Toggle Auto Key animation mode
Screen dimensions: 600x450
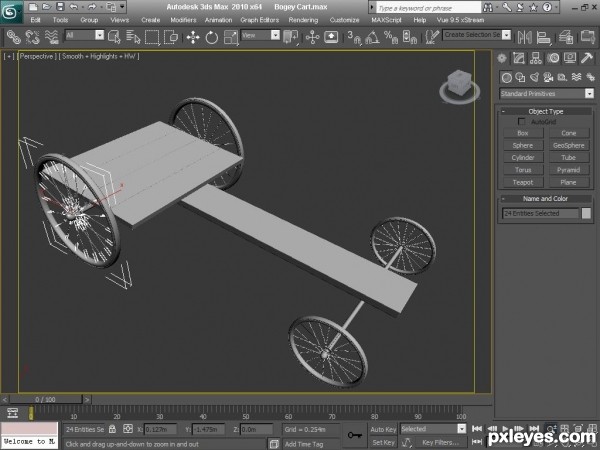coord(383,429)
